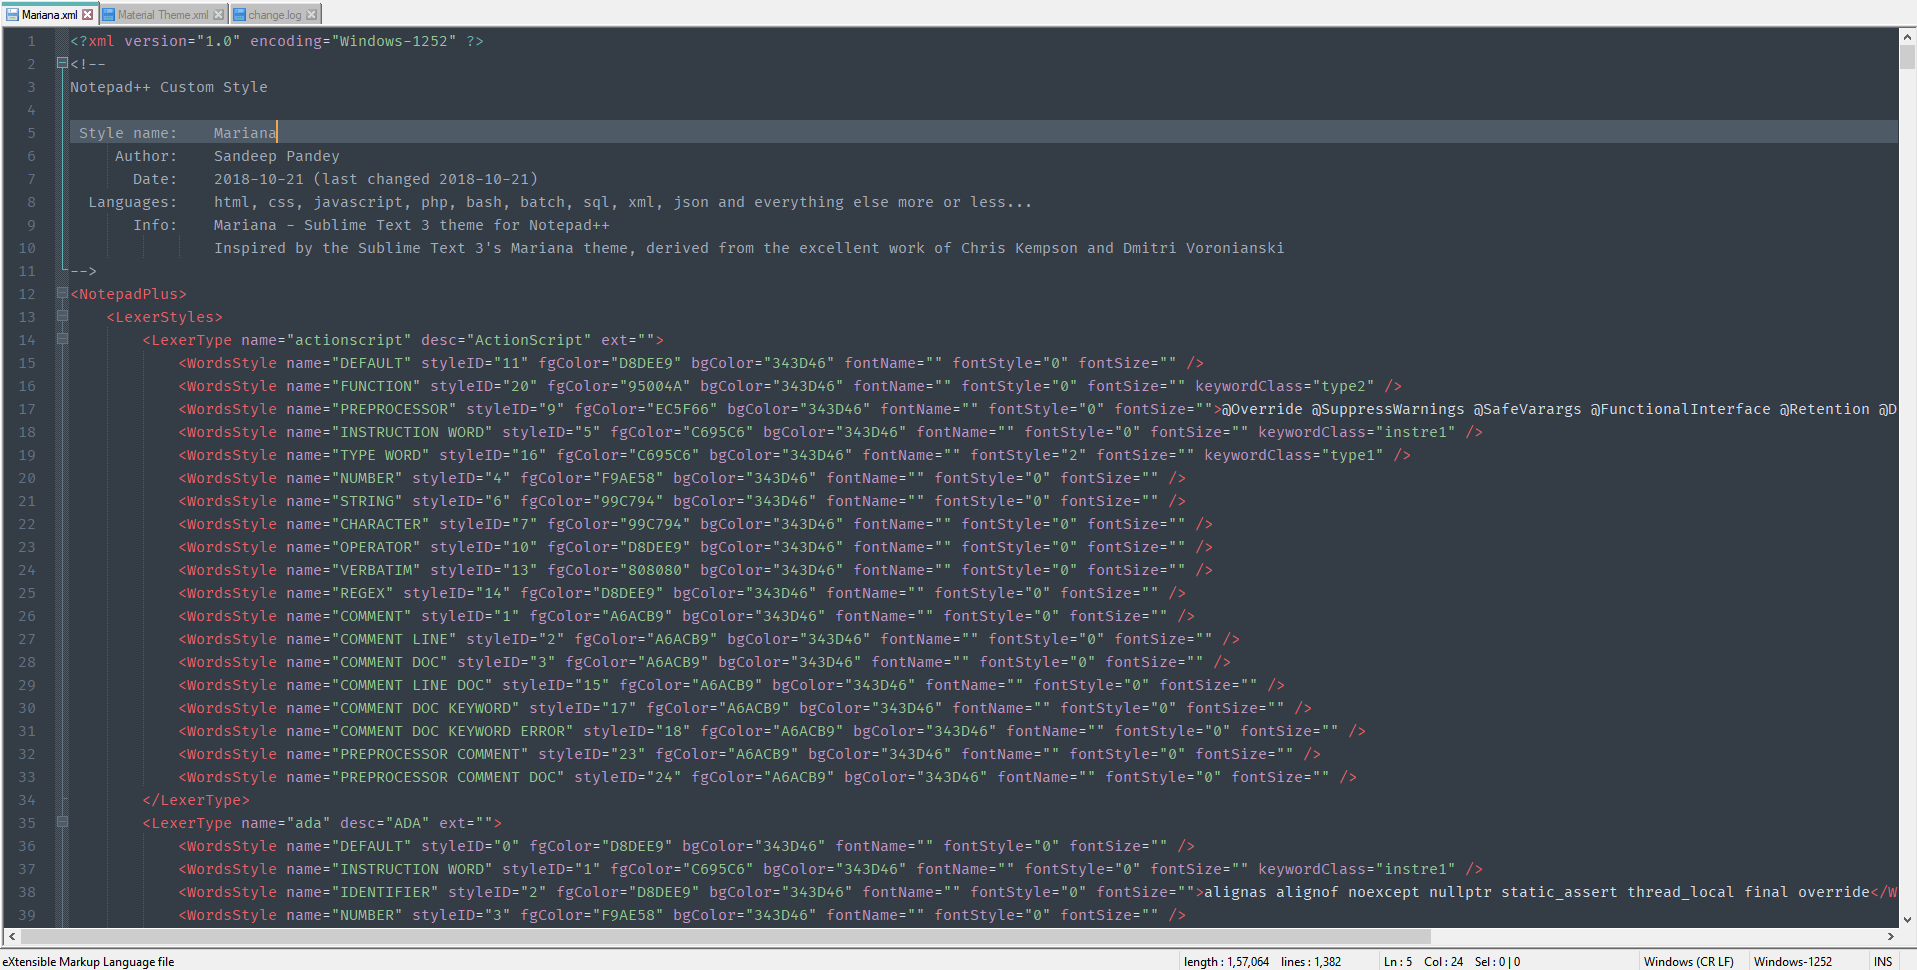Click the </LexerType> closing tag on line 34

tap(196, 800)
